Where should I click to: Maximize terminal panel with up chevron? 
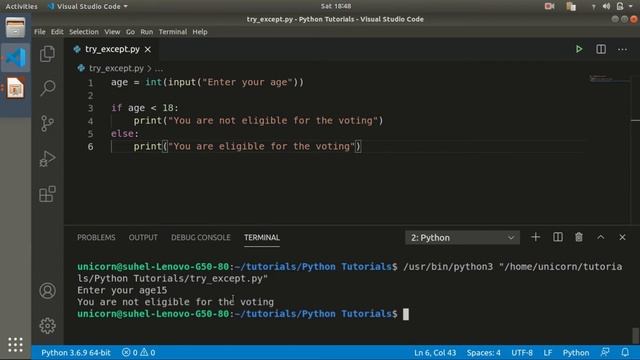pyautogui.click(x=600, y=237)
